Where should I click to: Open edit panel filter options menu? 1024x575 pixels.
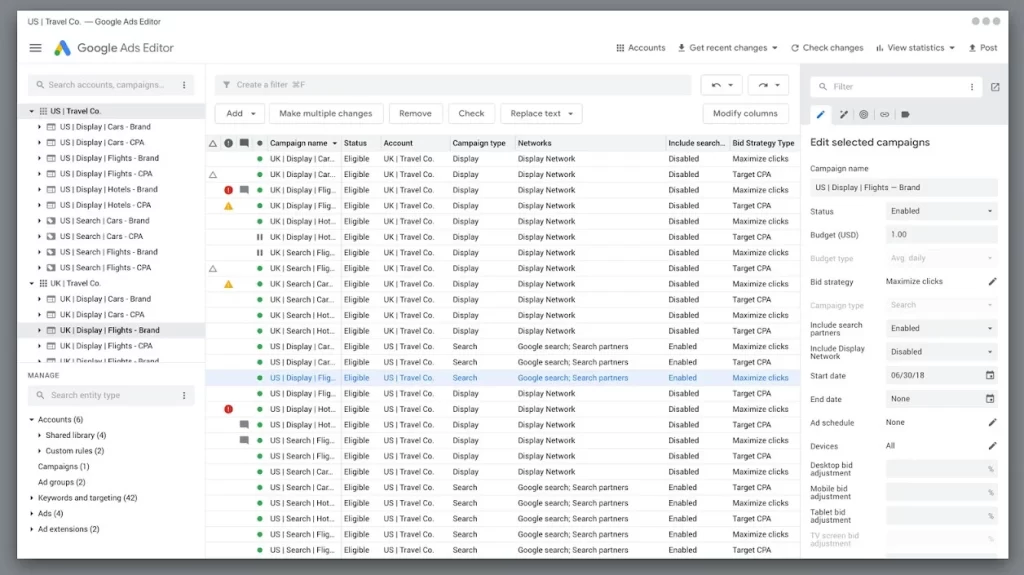coord(972,86)
